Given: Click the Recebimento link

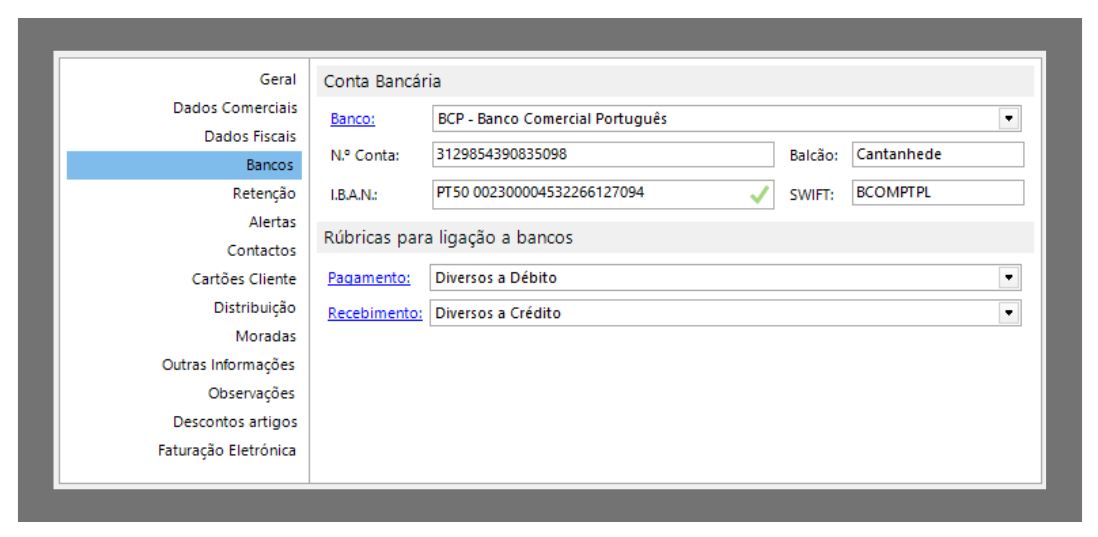Looking at the screenshot, I should pos(375,313).
